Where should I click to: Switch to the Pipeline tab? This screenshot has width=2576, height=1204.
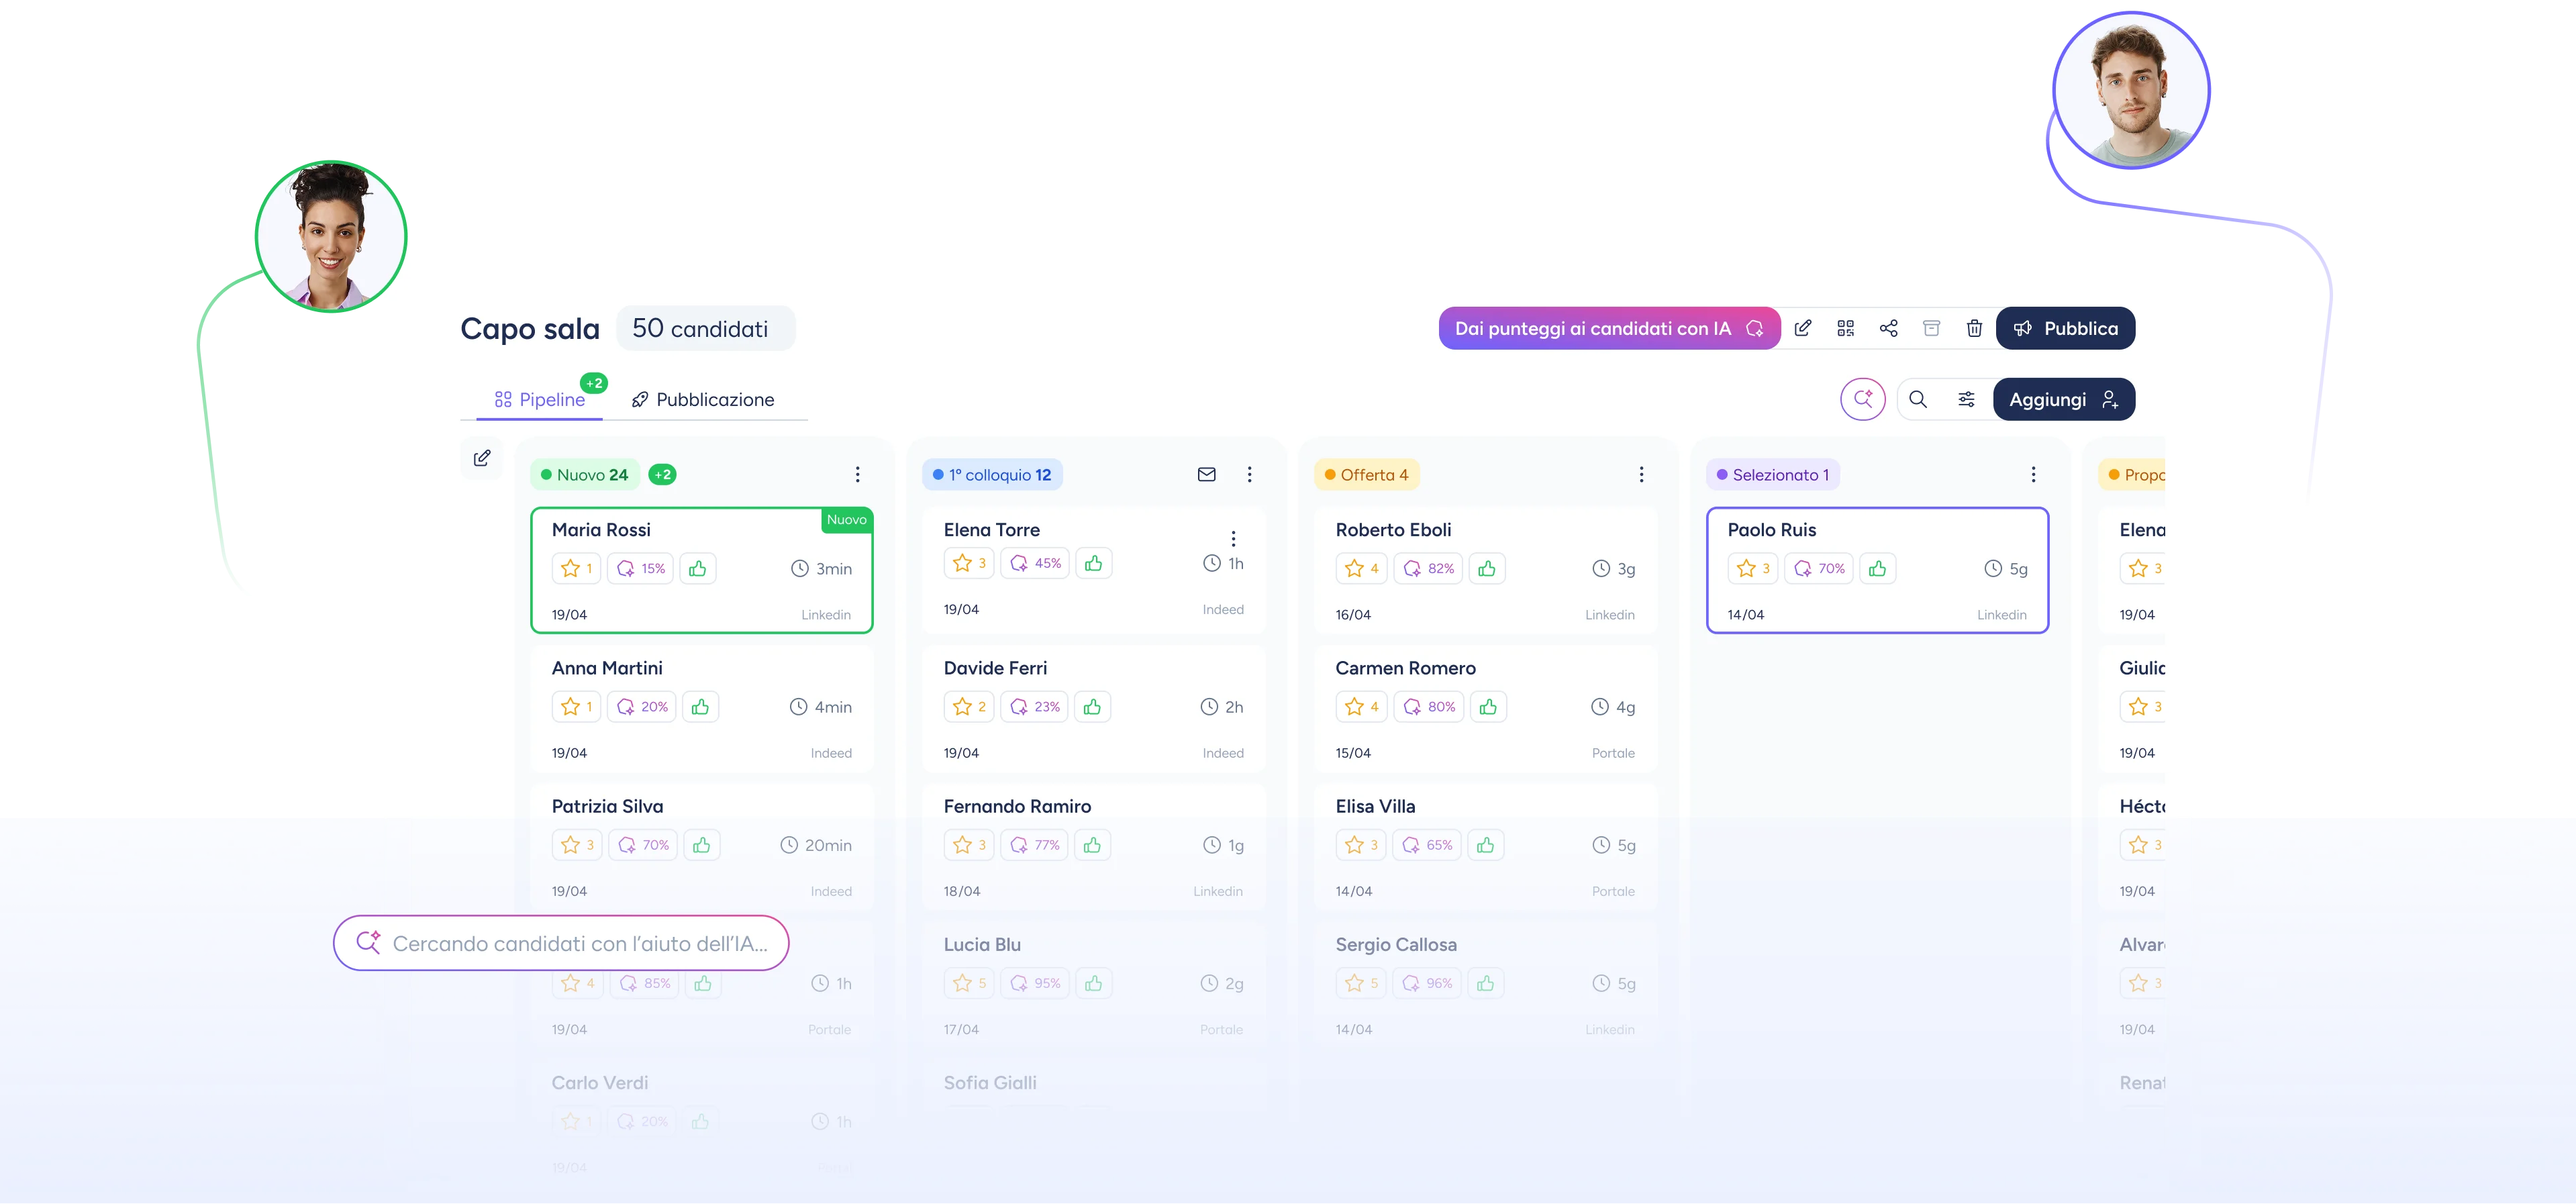pos(540,399)
